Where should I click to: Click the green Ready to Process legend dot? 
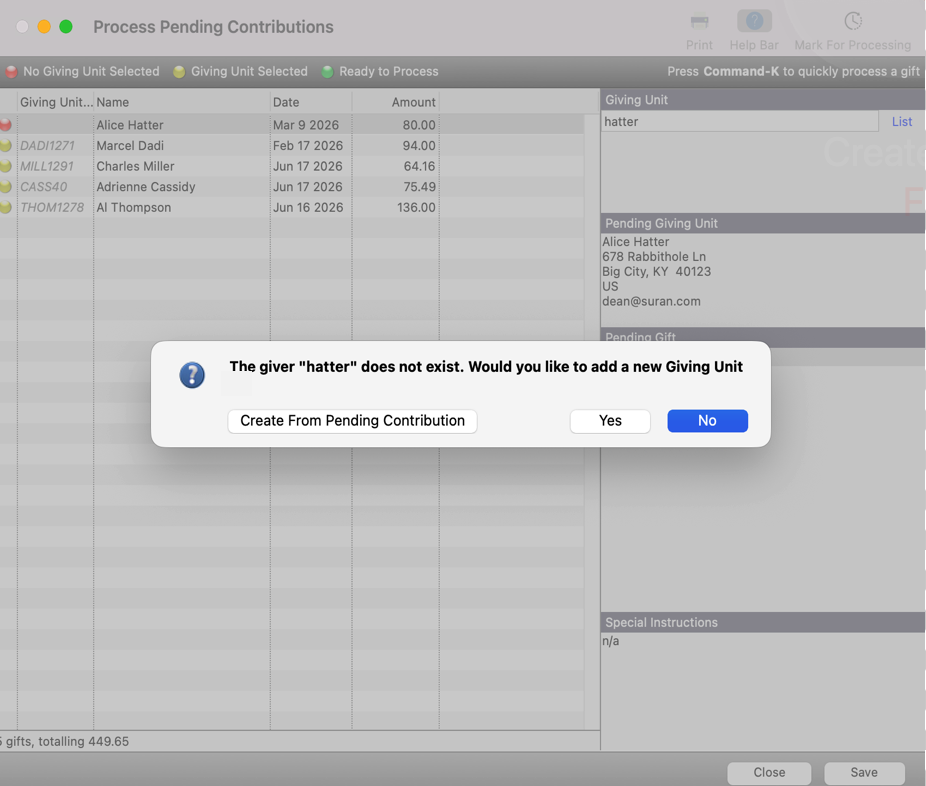click(327, 71)
